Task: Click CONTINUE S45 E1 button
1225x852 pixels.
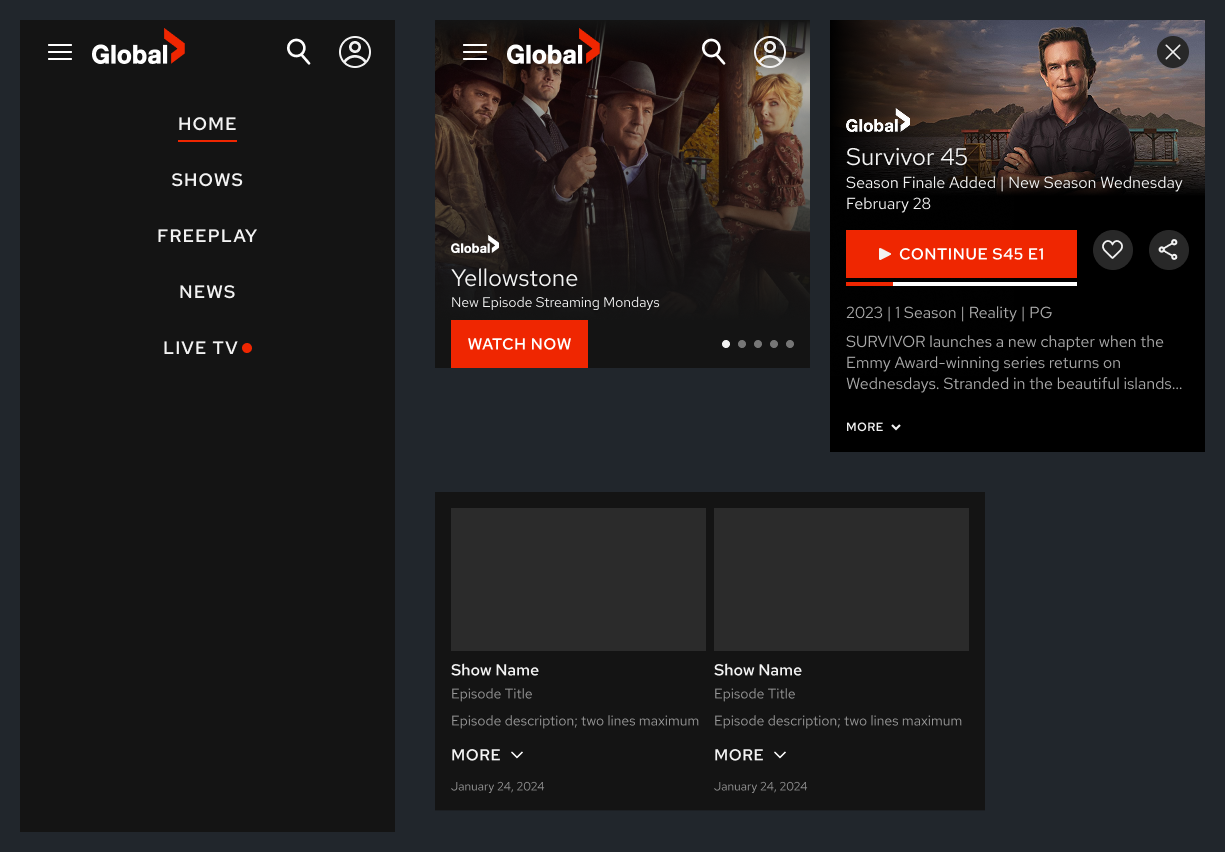Action: (x=961, y=254)
